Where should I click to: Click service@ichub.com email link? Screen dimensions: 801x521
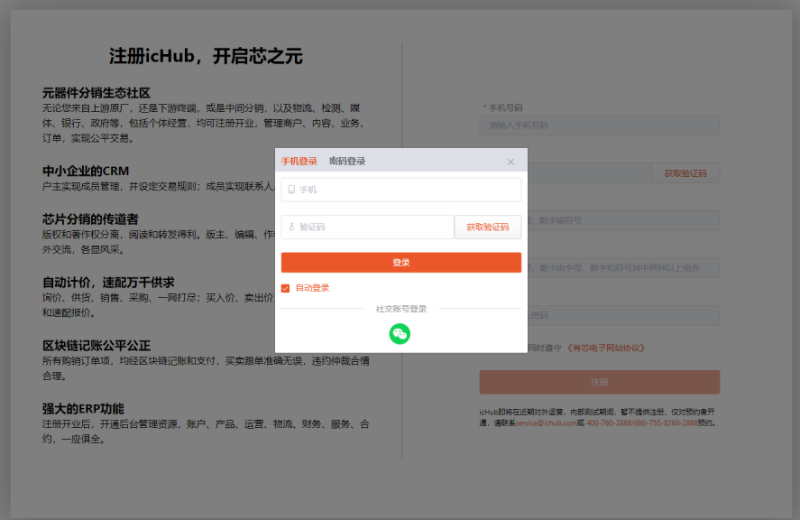click(546, 423)
